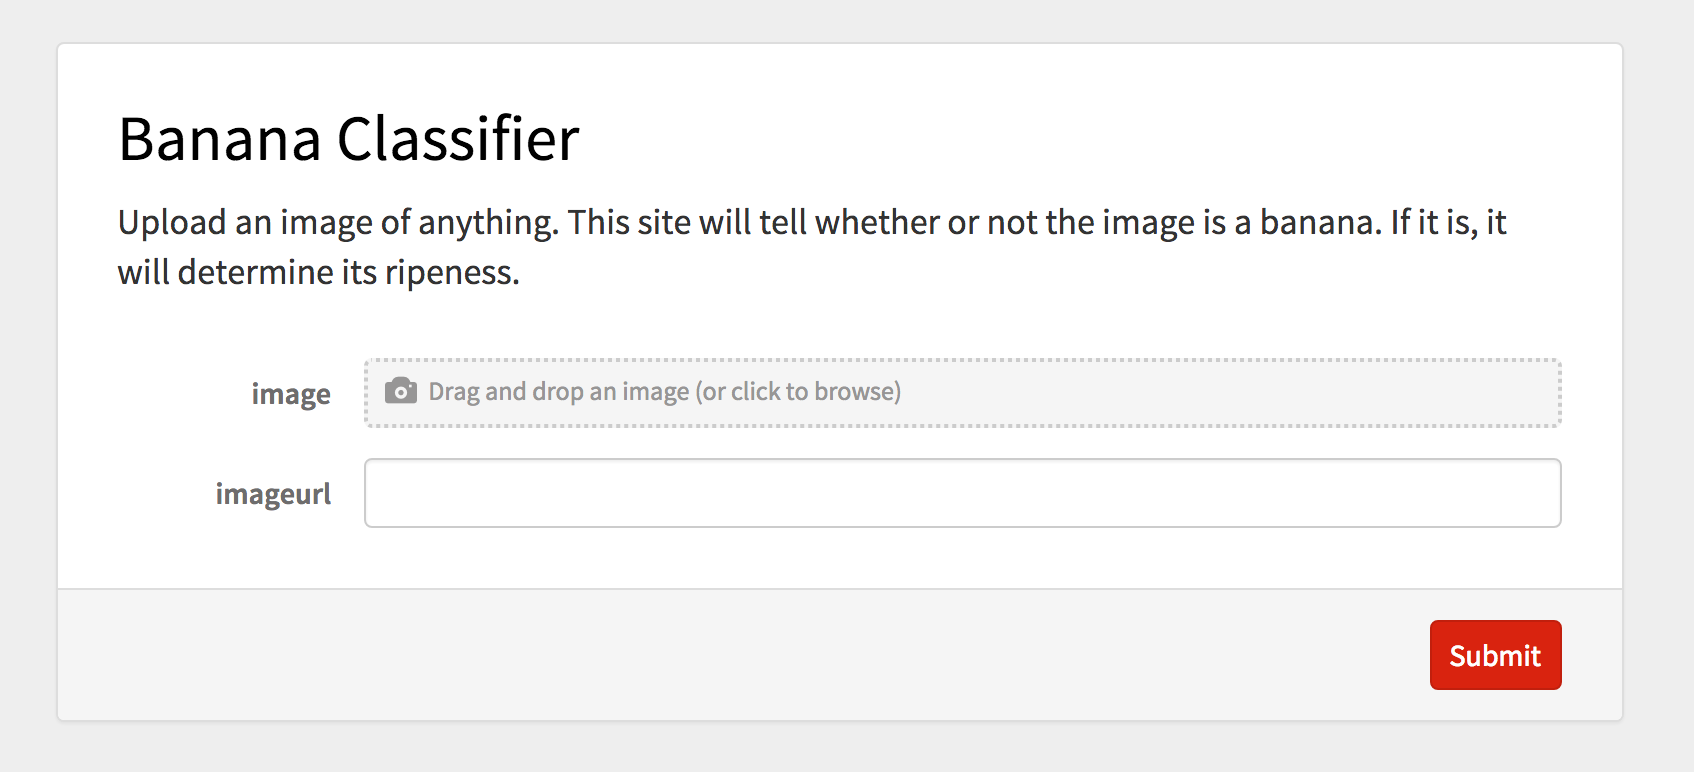Click 'If it is, it' phrase in description
Image resolution: width=1694 pixels, height=772 pixels.
[1448, 222]
